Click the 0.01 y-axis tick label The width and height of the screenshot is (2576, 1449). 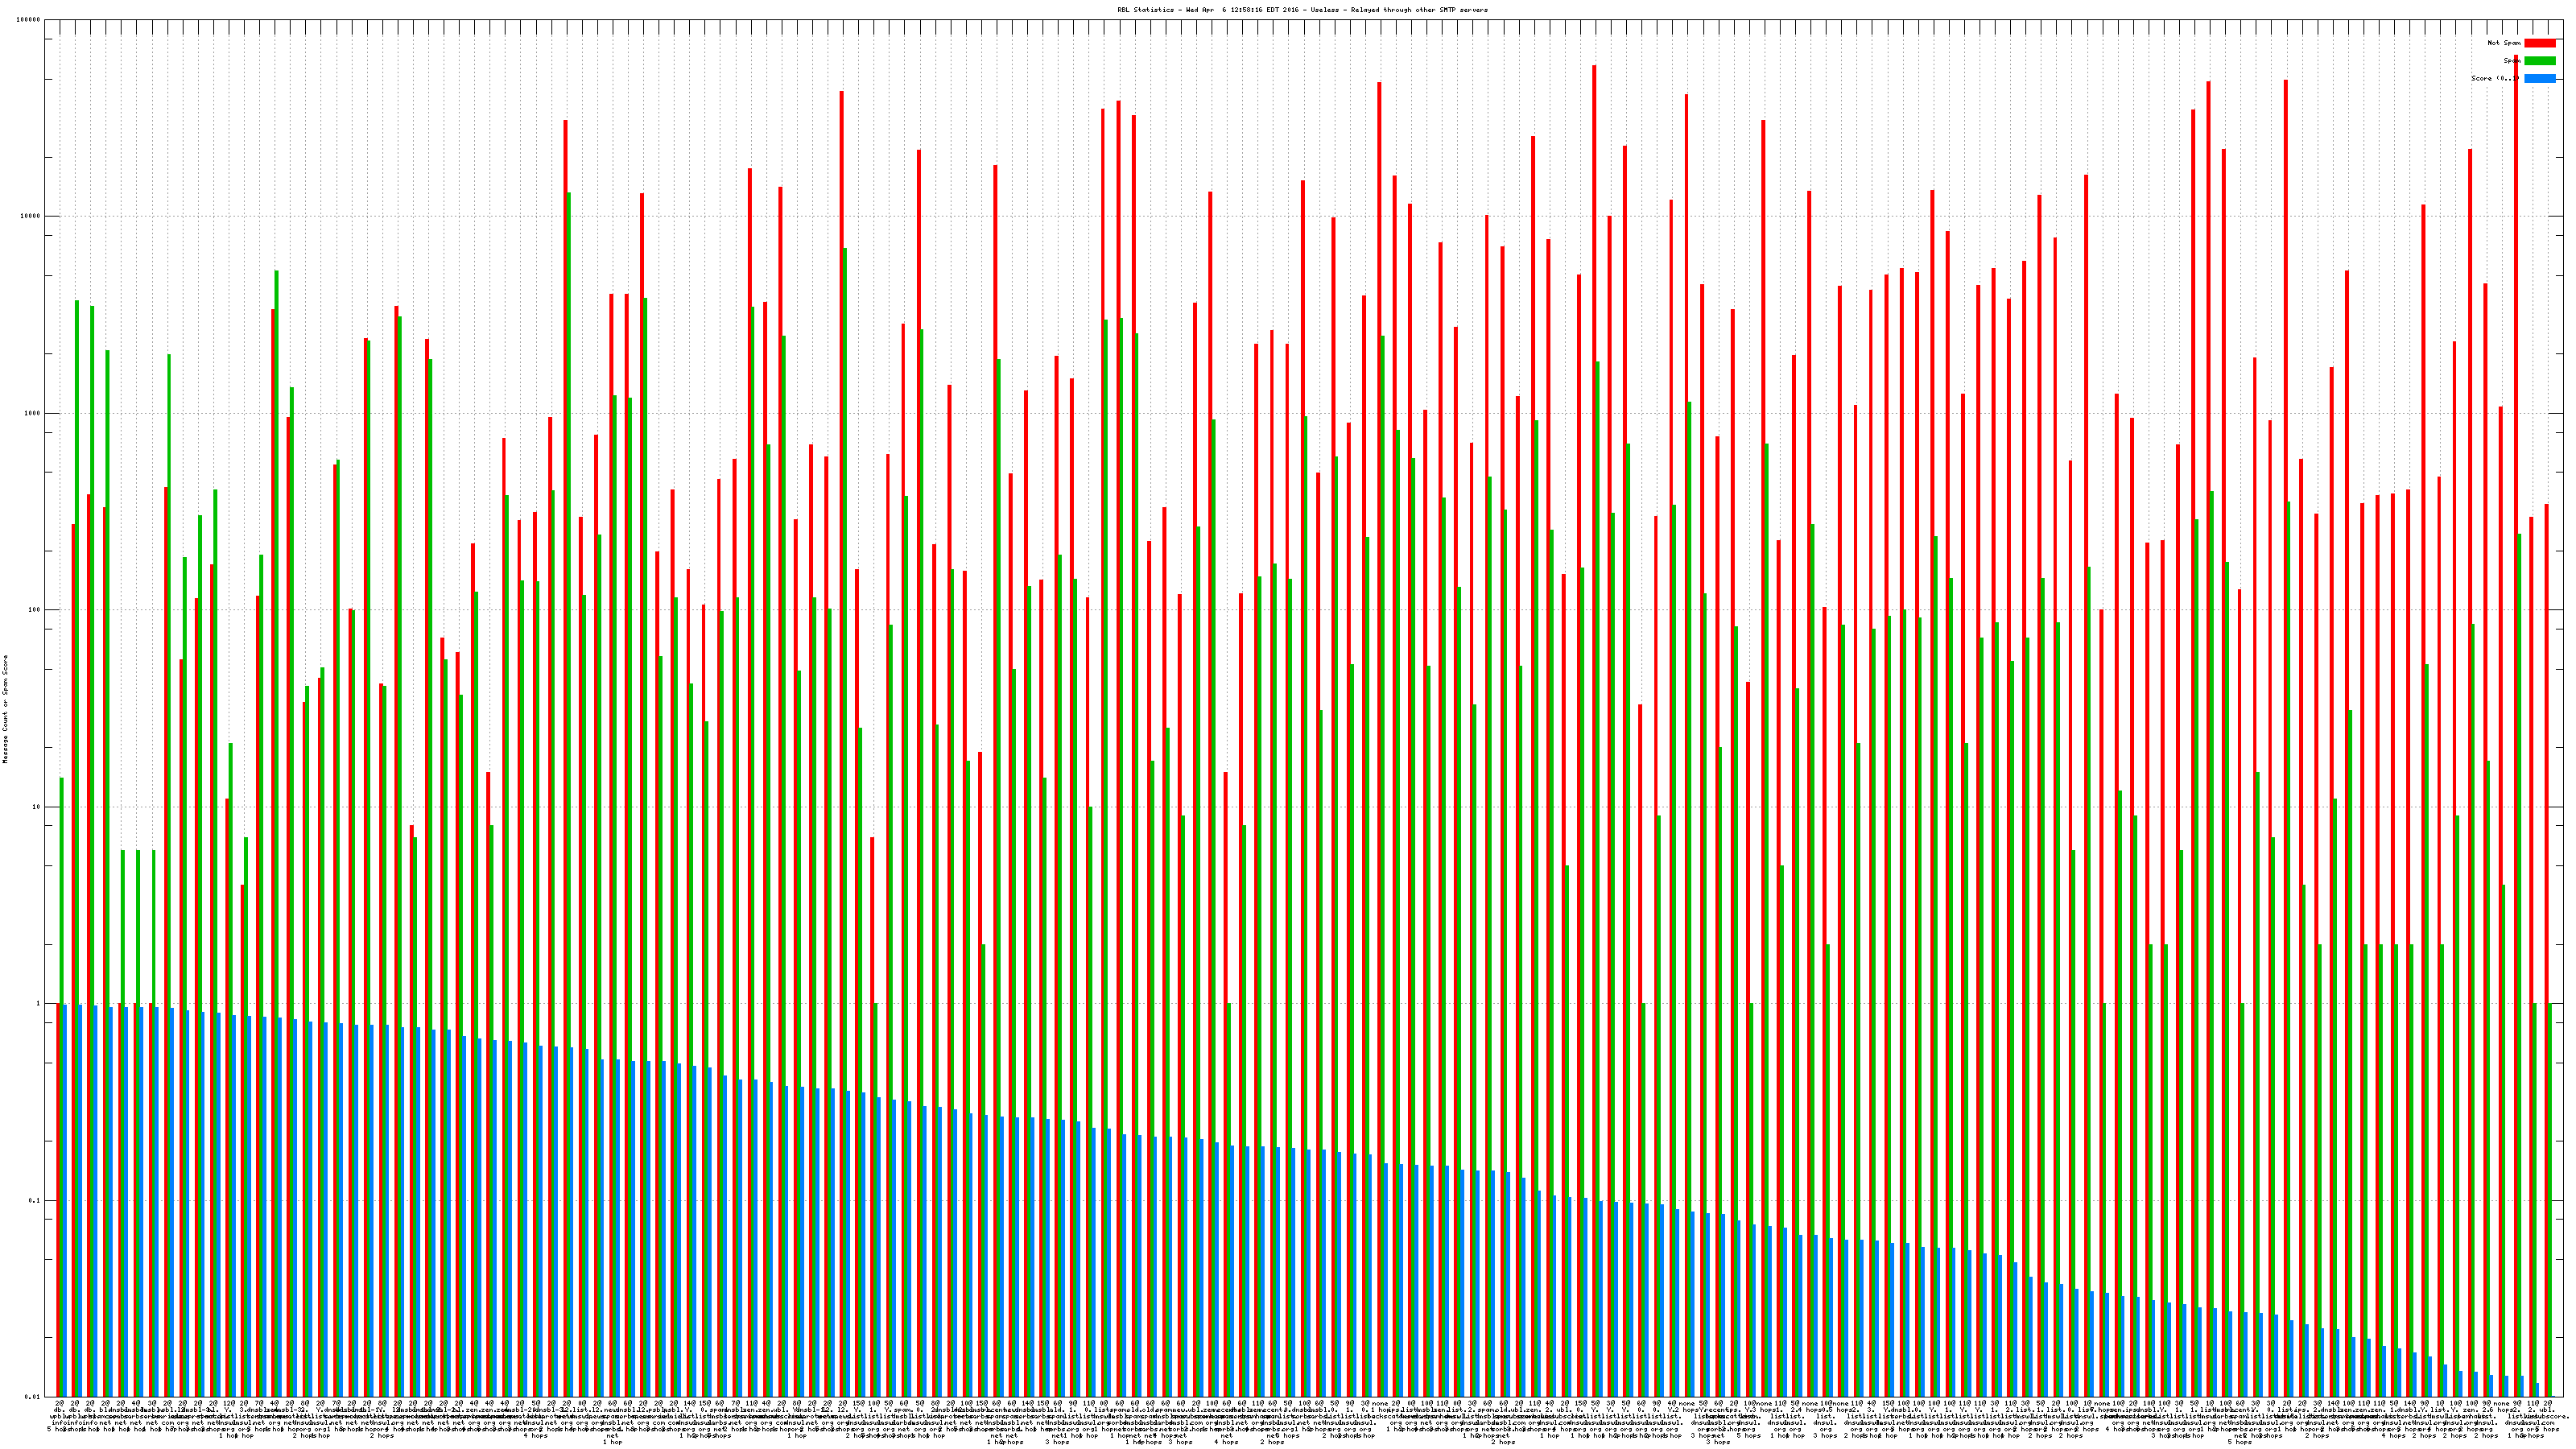click(33, 1397)
